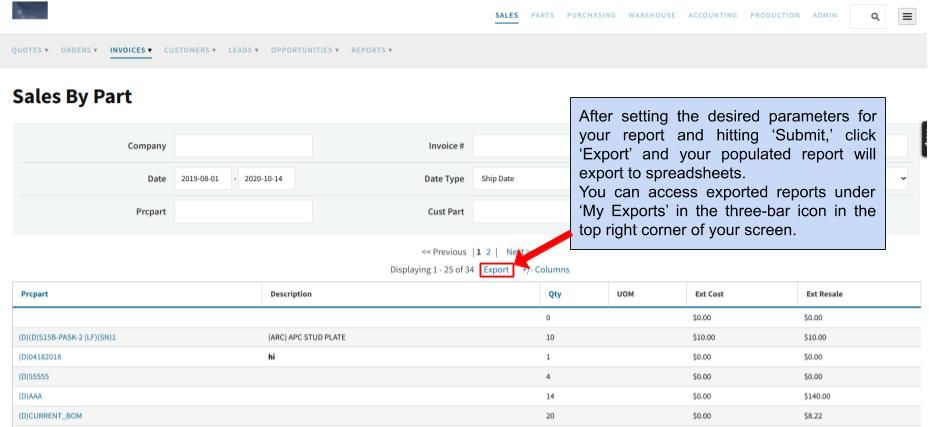Screen dimensions: 929x427
Task: Click 'Displaying 1 - 25 of 34' text
Action: pyautogui.click(x=432, y=269)
